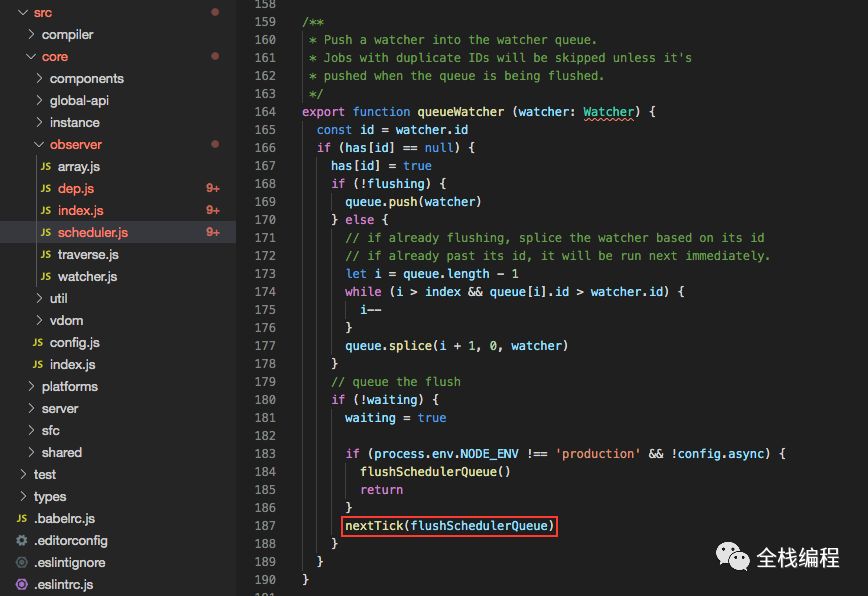
Task: Click the JS icon beside config.js
Action: 38,342
